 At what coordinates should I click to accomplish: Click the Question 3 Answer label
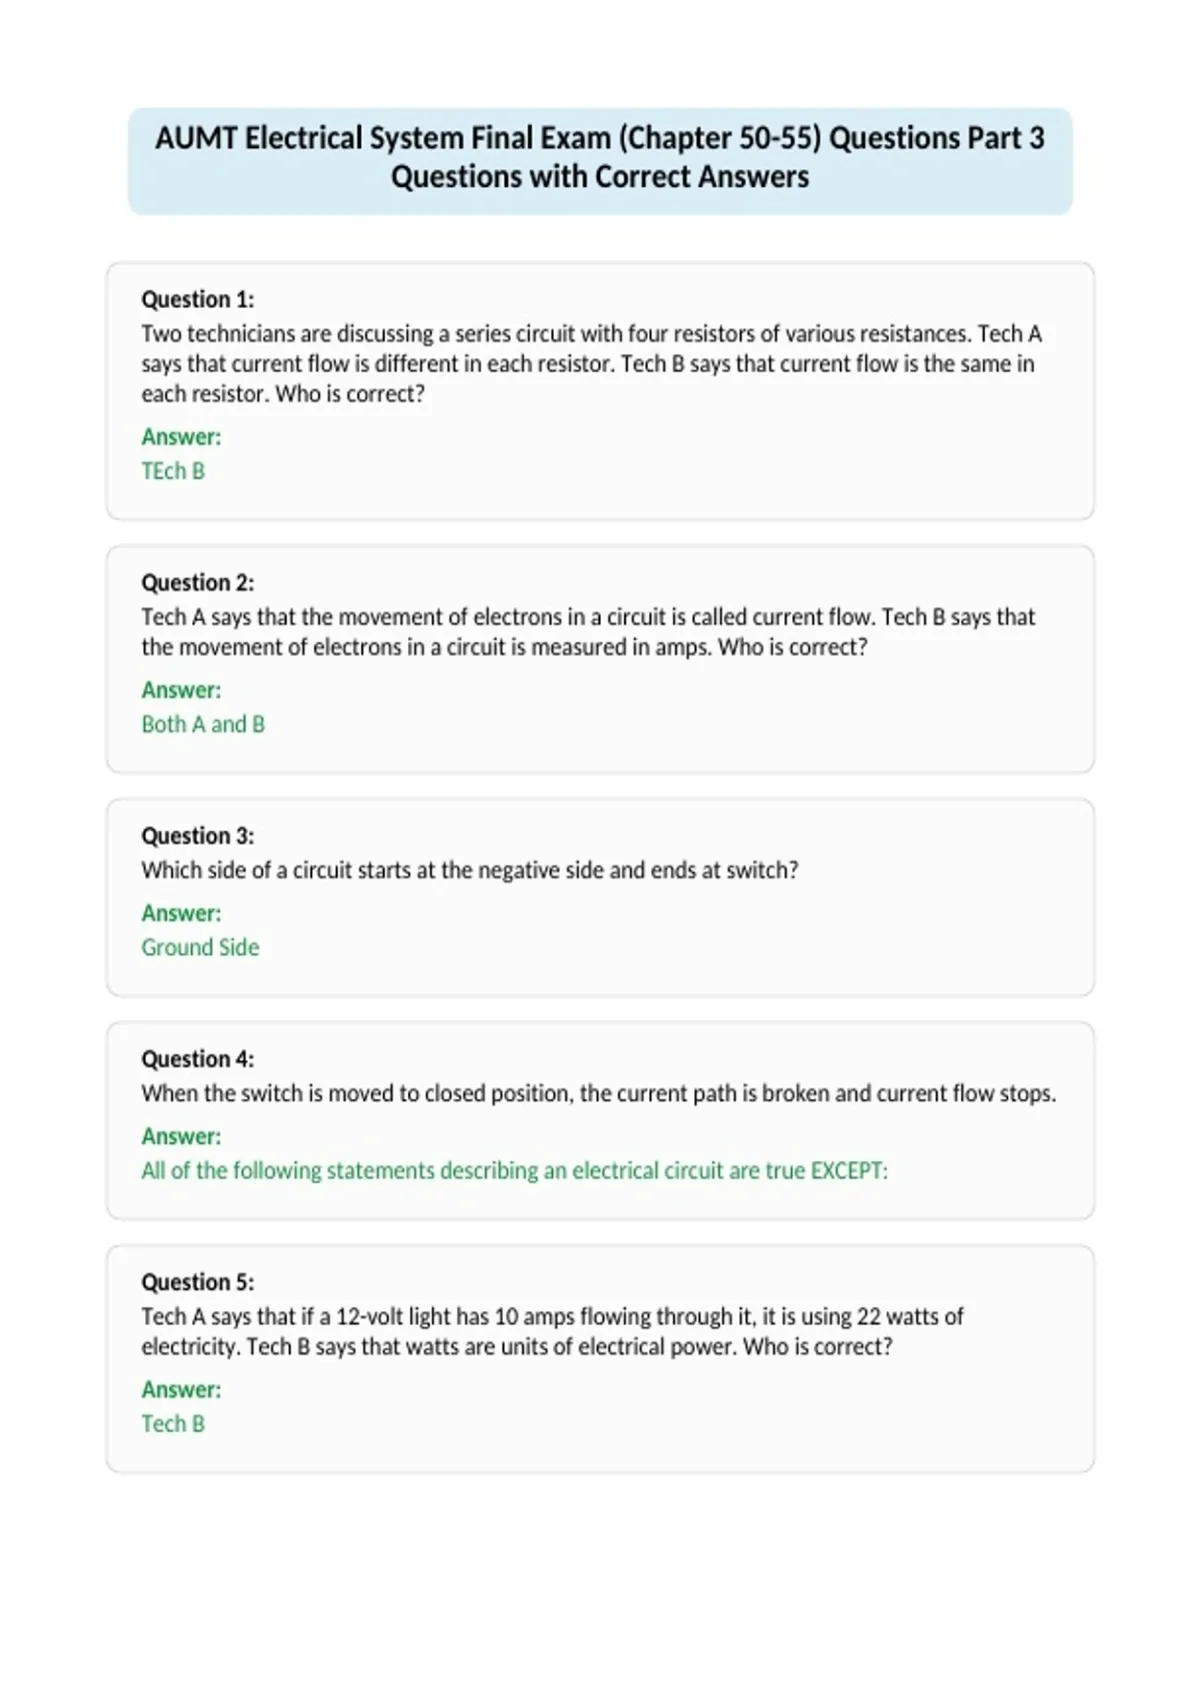tap(181, 913)
